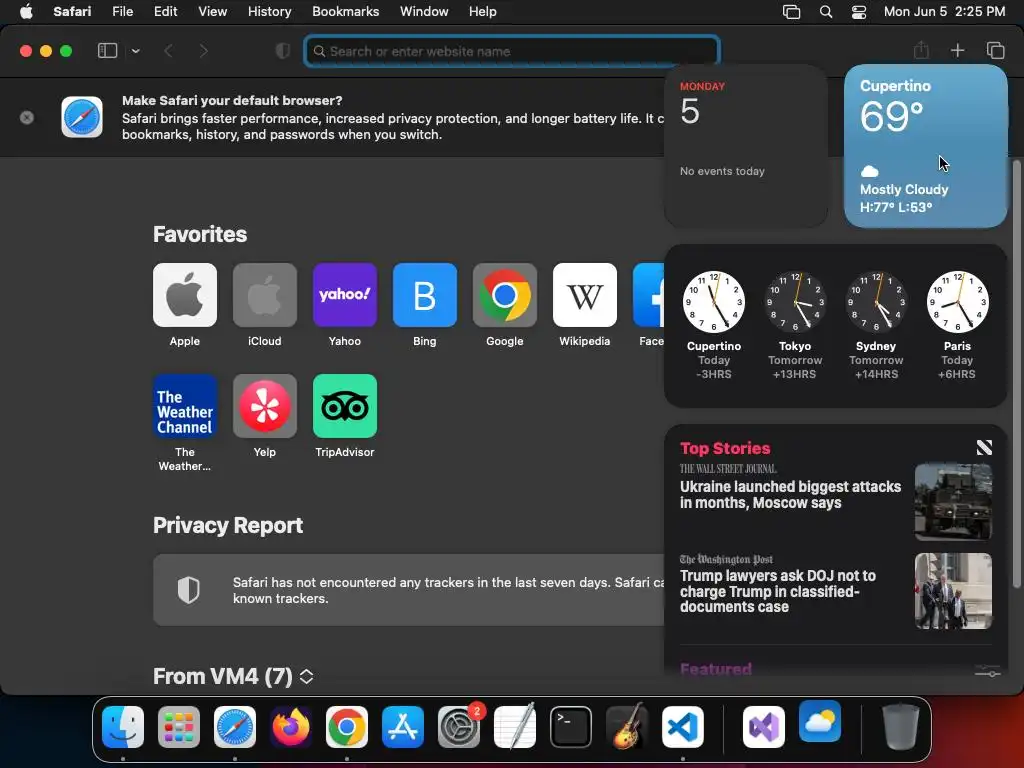Open the start page settings sliders icon
The height and width of the screenshot is (768, 1024).
987,671
